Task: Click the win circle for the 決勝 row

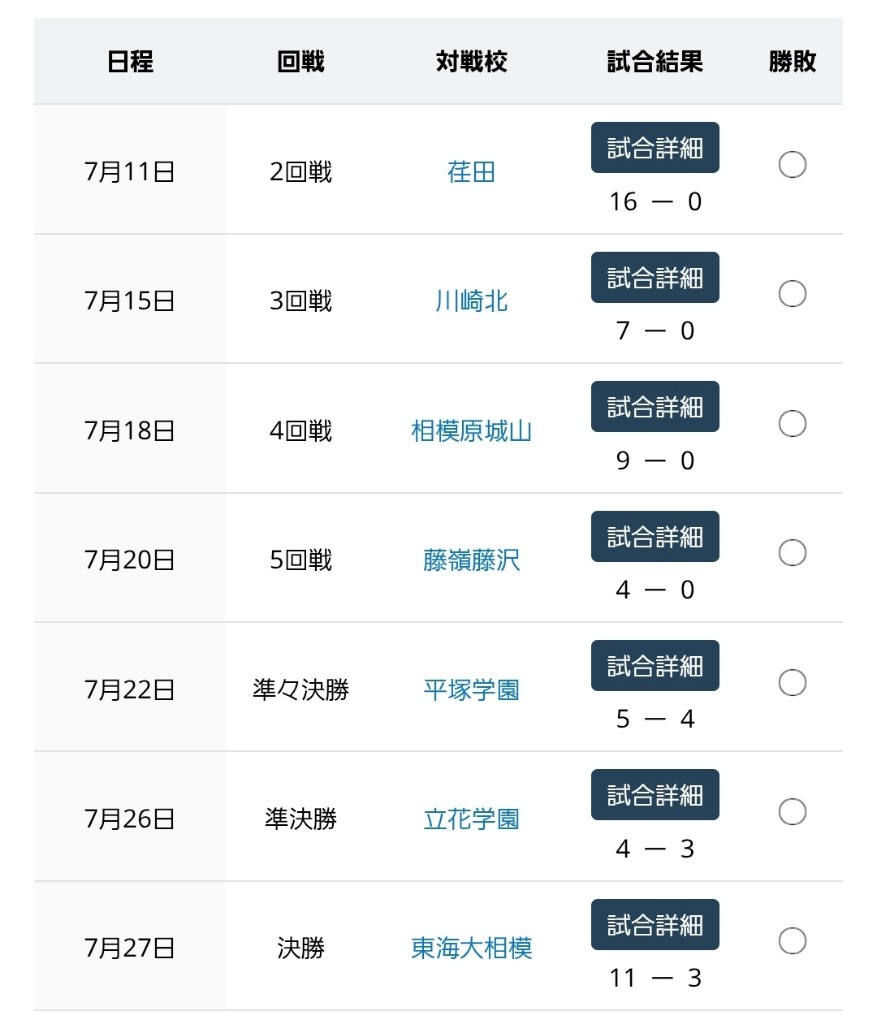Action: coord(792,941)
